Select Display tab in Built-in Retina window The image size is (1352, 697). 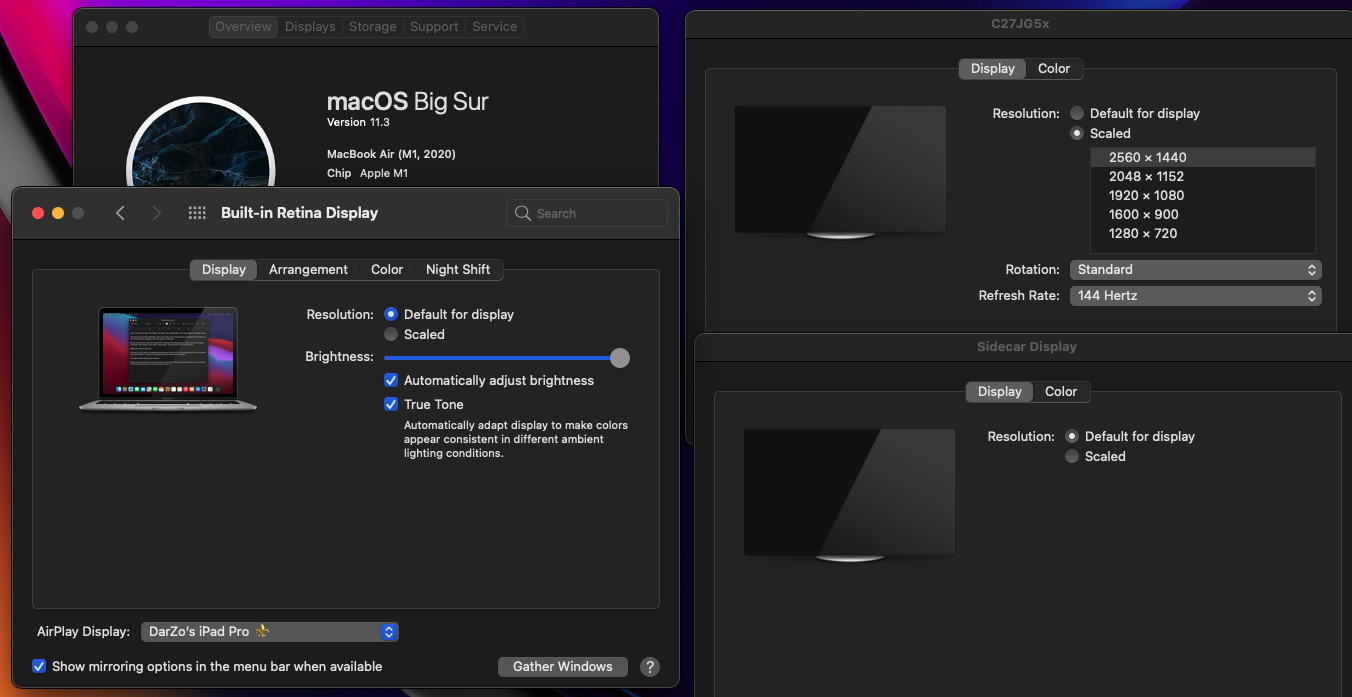(224, 270)
